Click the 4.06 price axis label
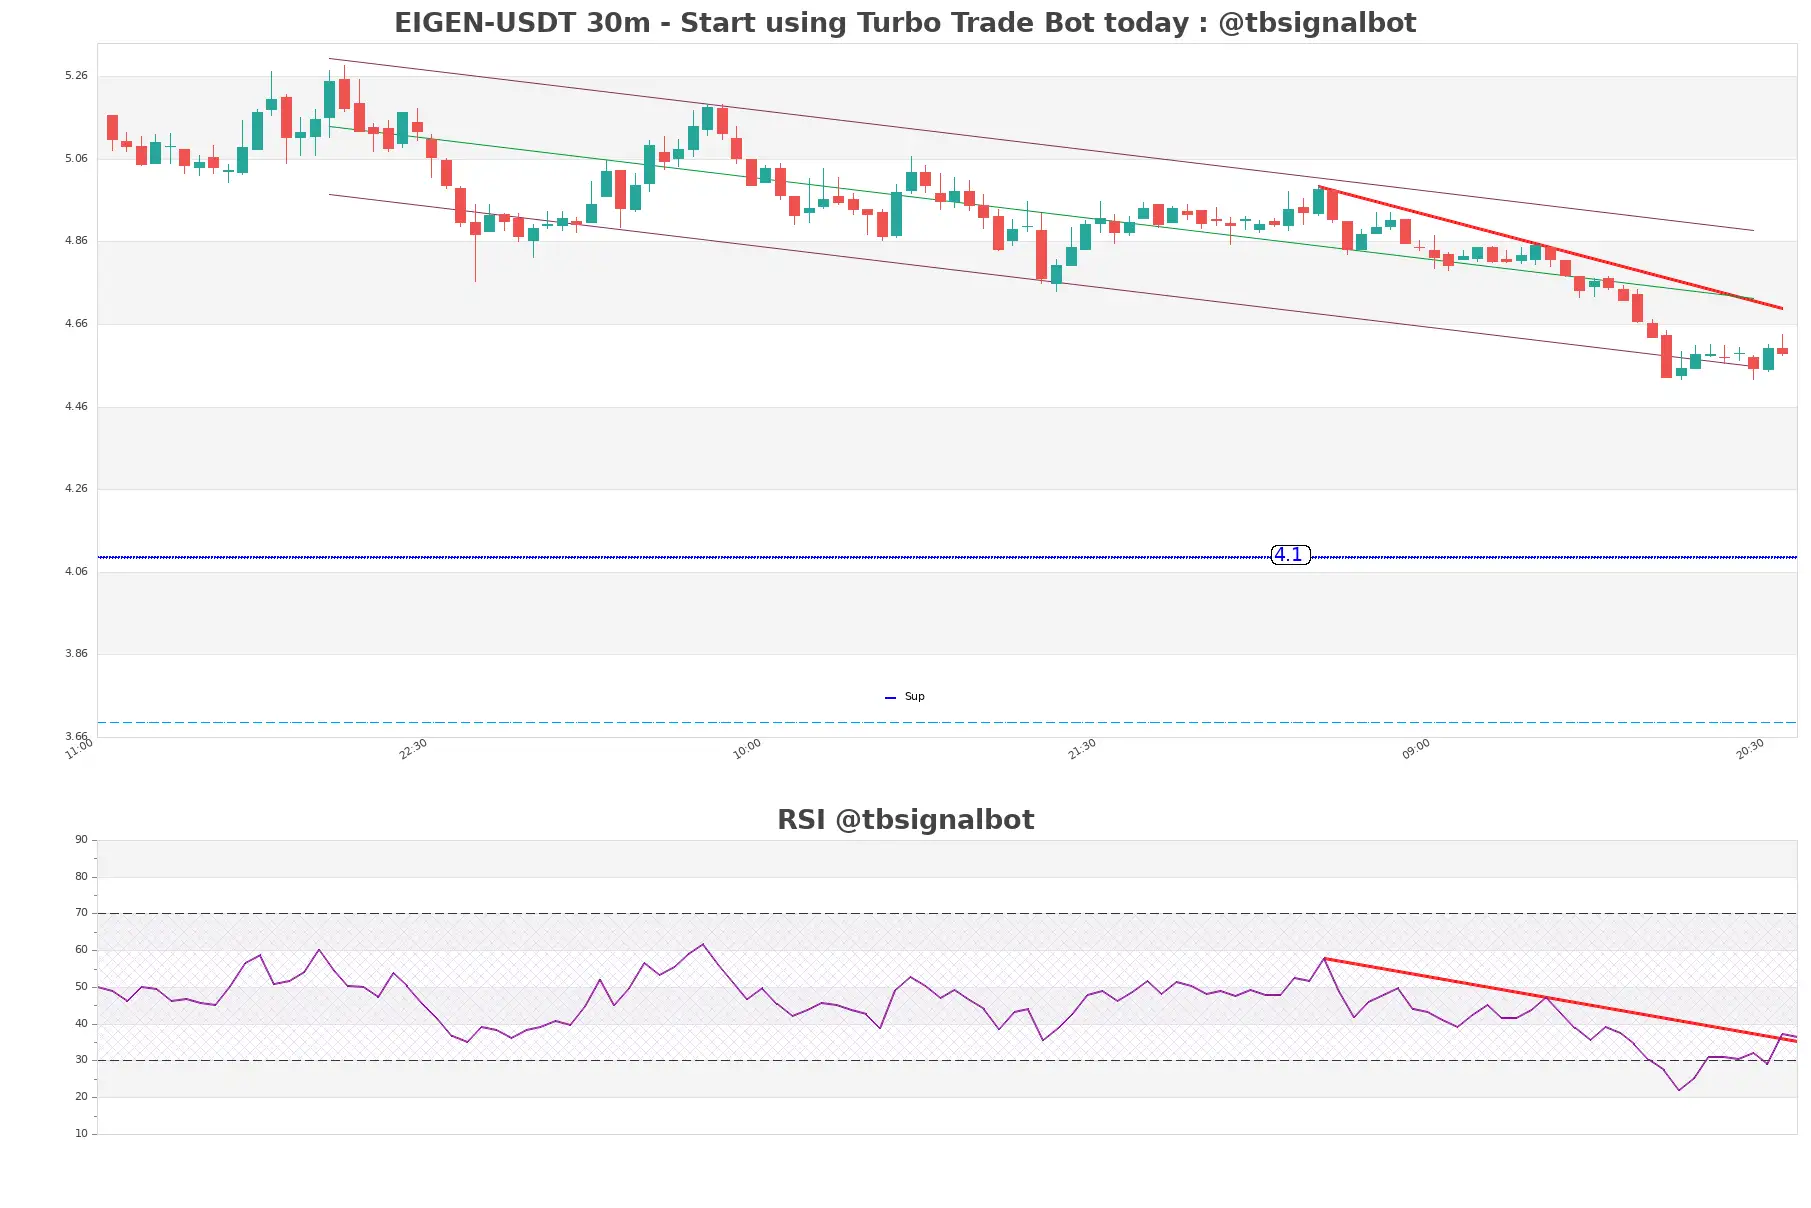1811x1208 pixels. (x=76, y=572)
